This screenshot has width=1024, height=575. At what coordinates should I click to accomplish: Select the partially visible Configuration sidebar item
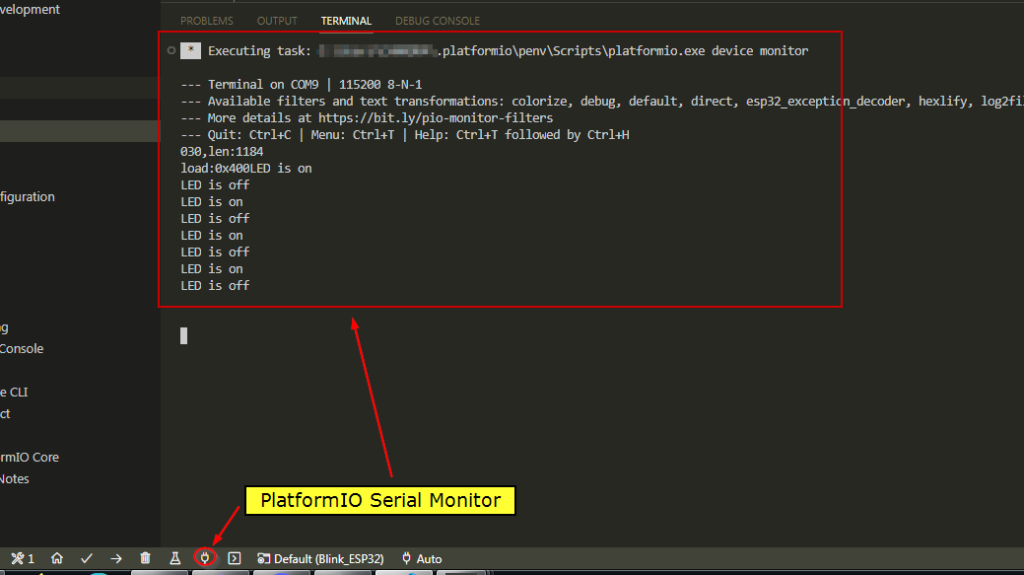click(x=27, y=197)
